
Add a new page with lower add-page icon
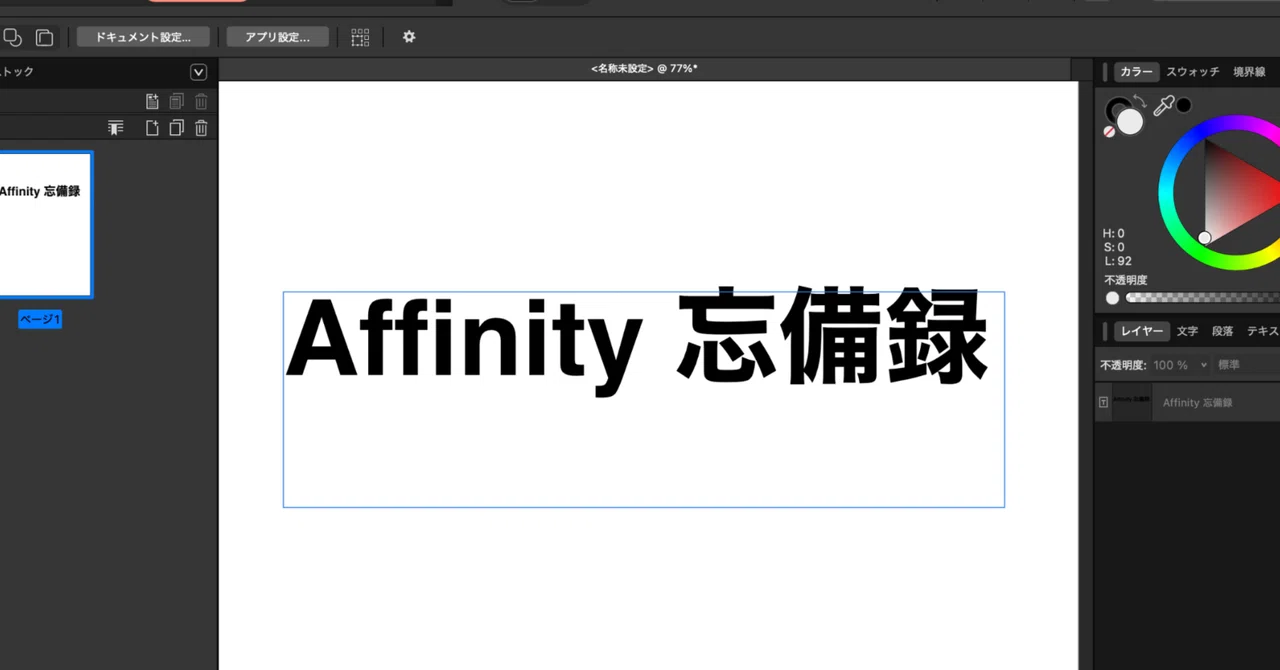click(152, 128)
